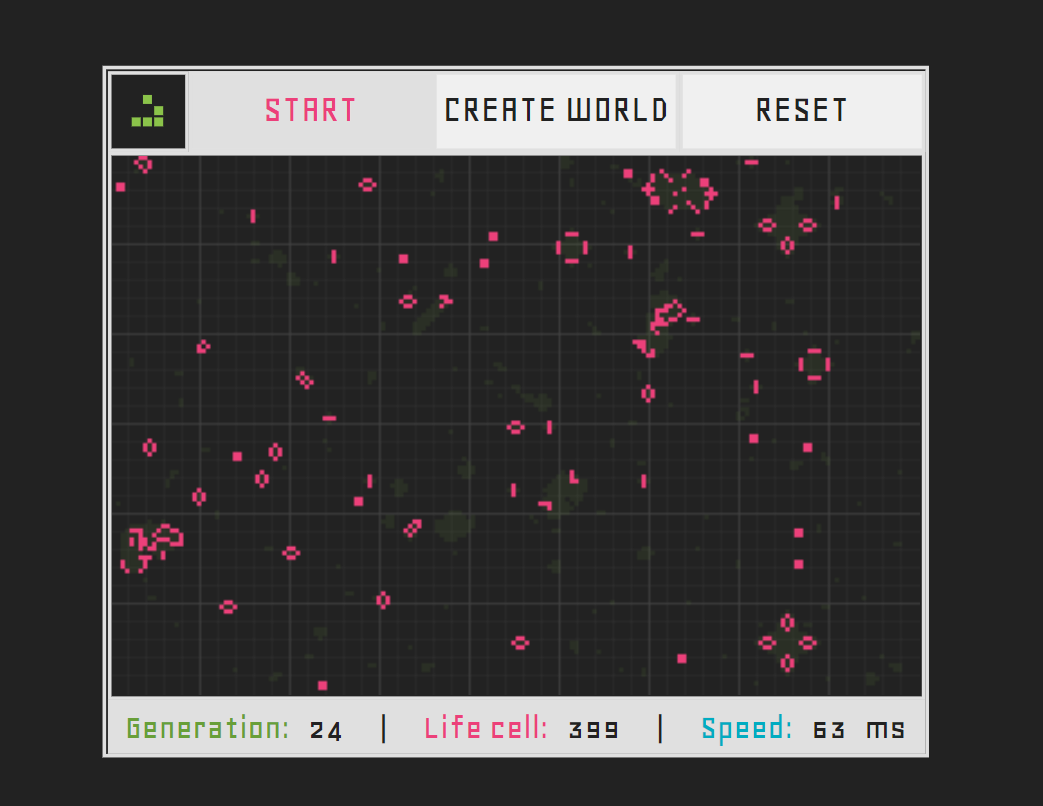The width and height of the screenshot is (1043, 806).
Task: Click the Generation: 24 counter text
Action: [234, 730]
